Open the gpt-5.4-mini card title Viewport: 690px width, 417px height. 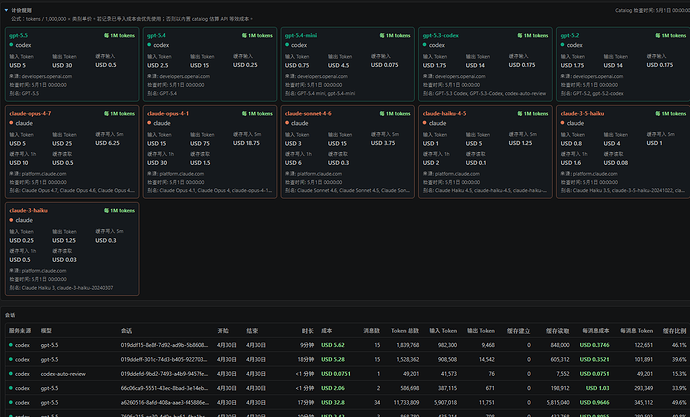point(301,35)
